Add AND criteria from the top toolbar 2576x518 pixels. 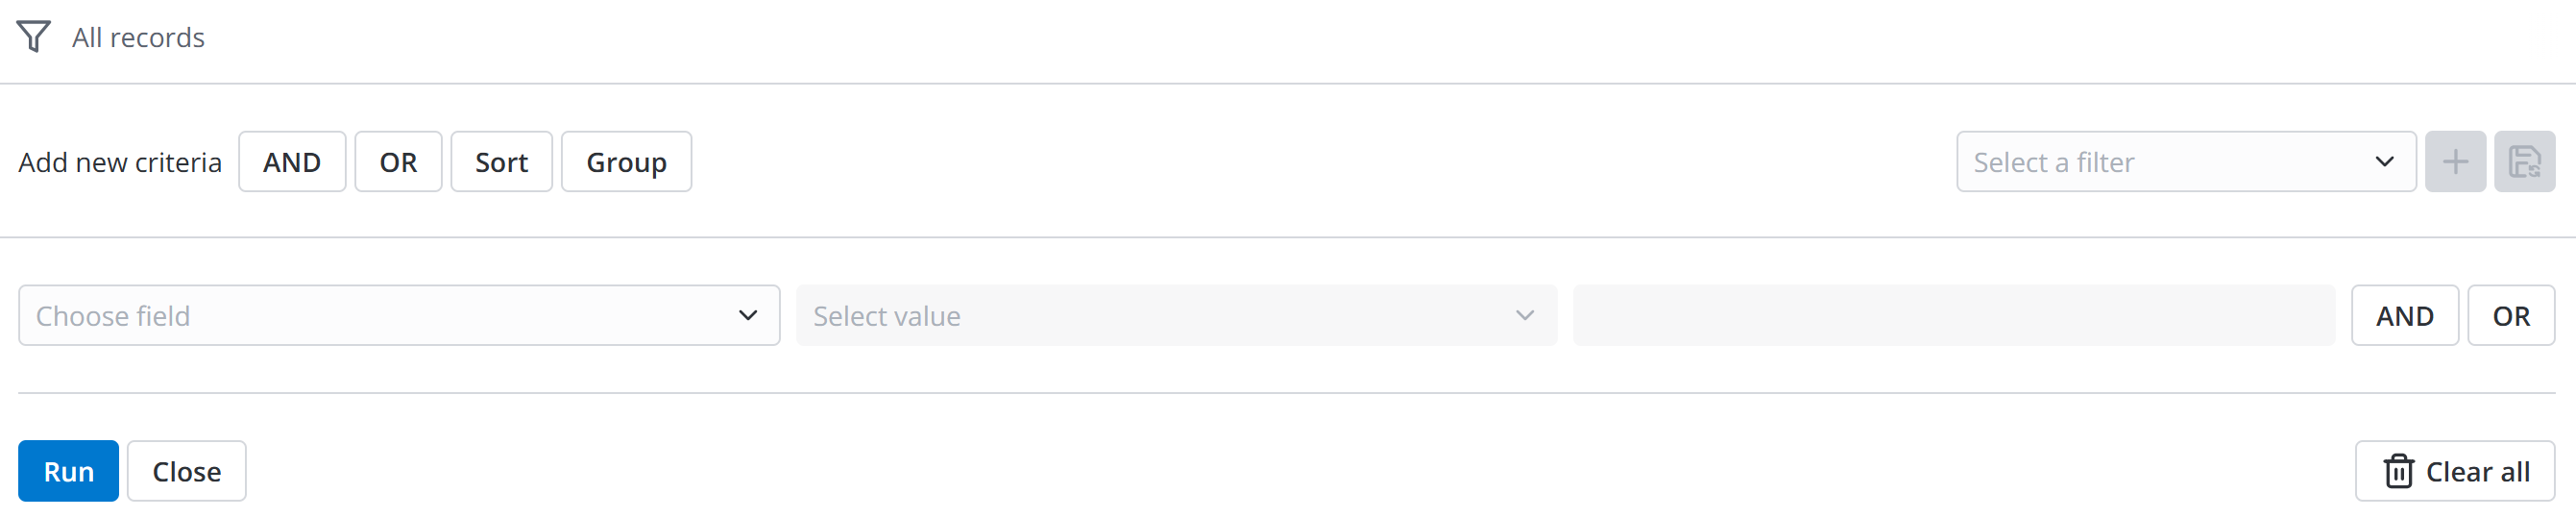(x=291, y=162)
